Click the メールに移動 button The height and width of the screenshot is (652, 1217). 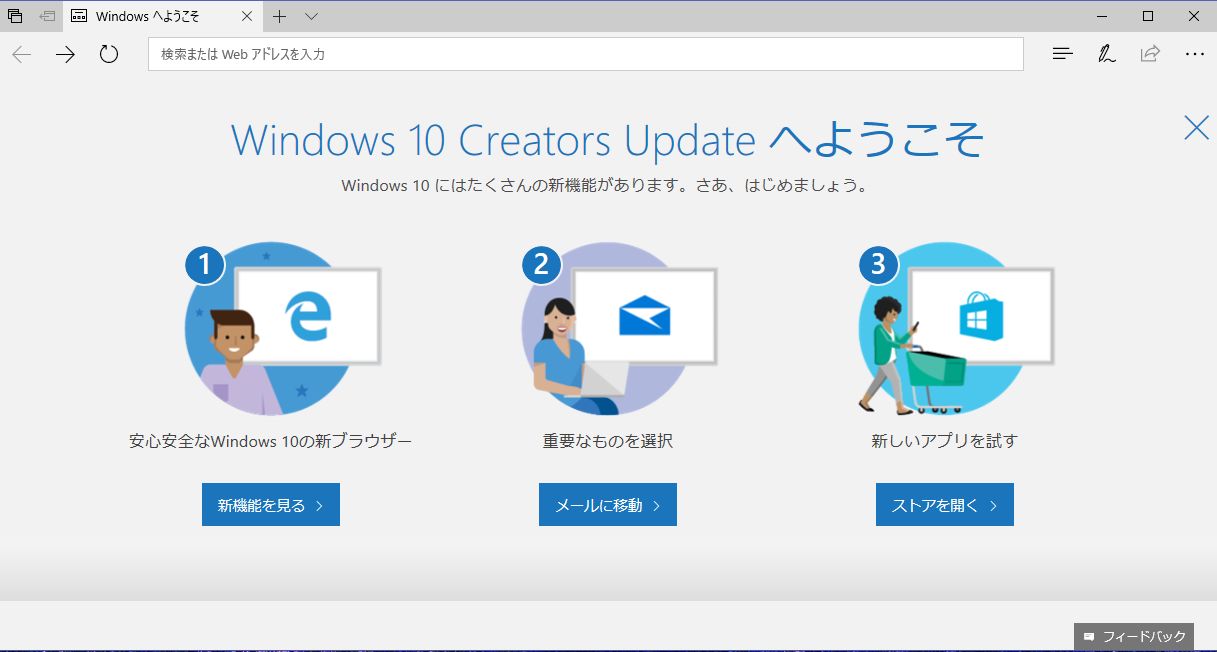608,505
